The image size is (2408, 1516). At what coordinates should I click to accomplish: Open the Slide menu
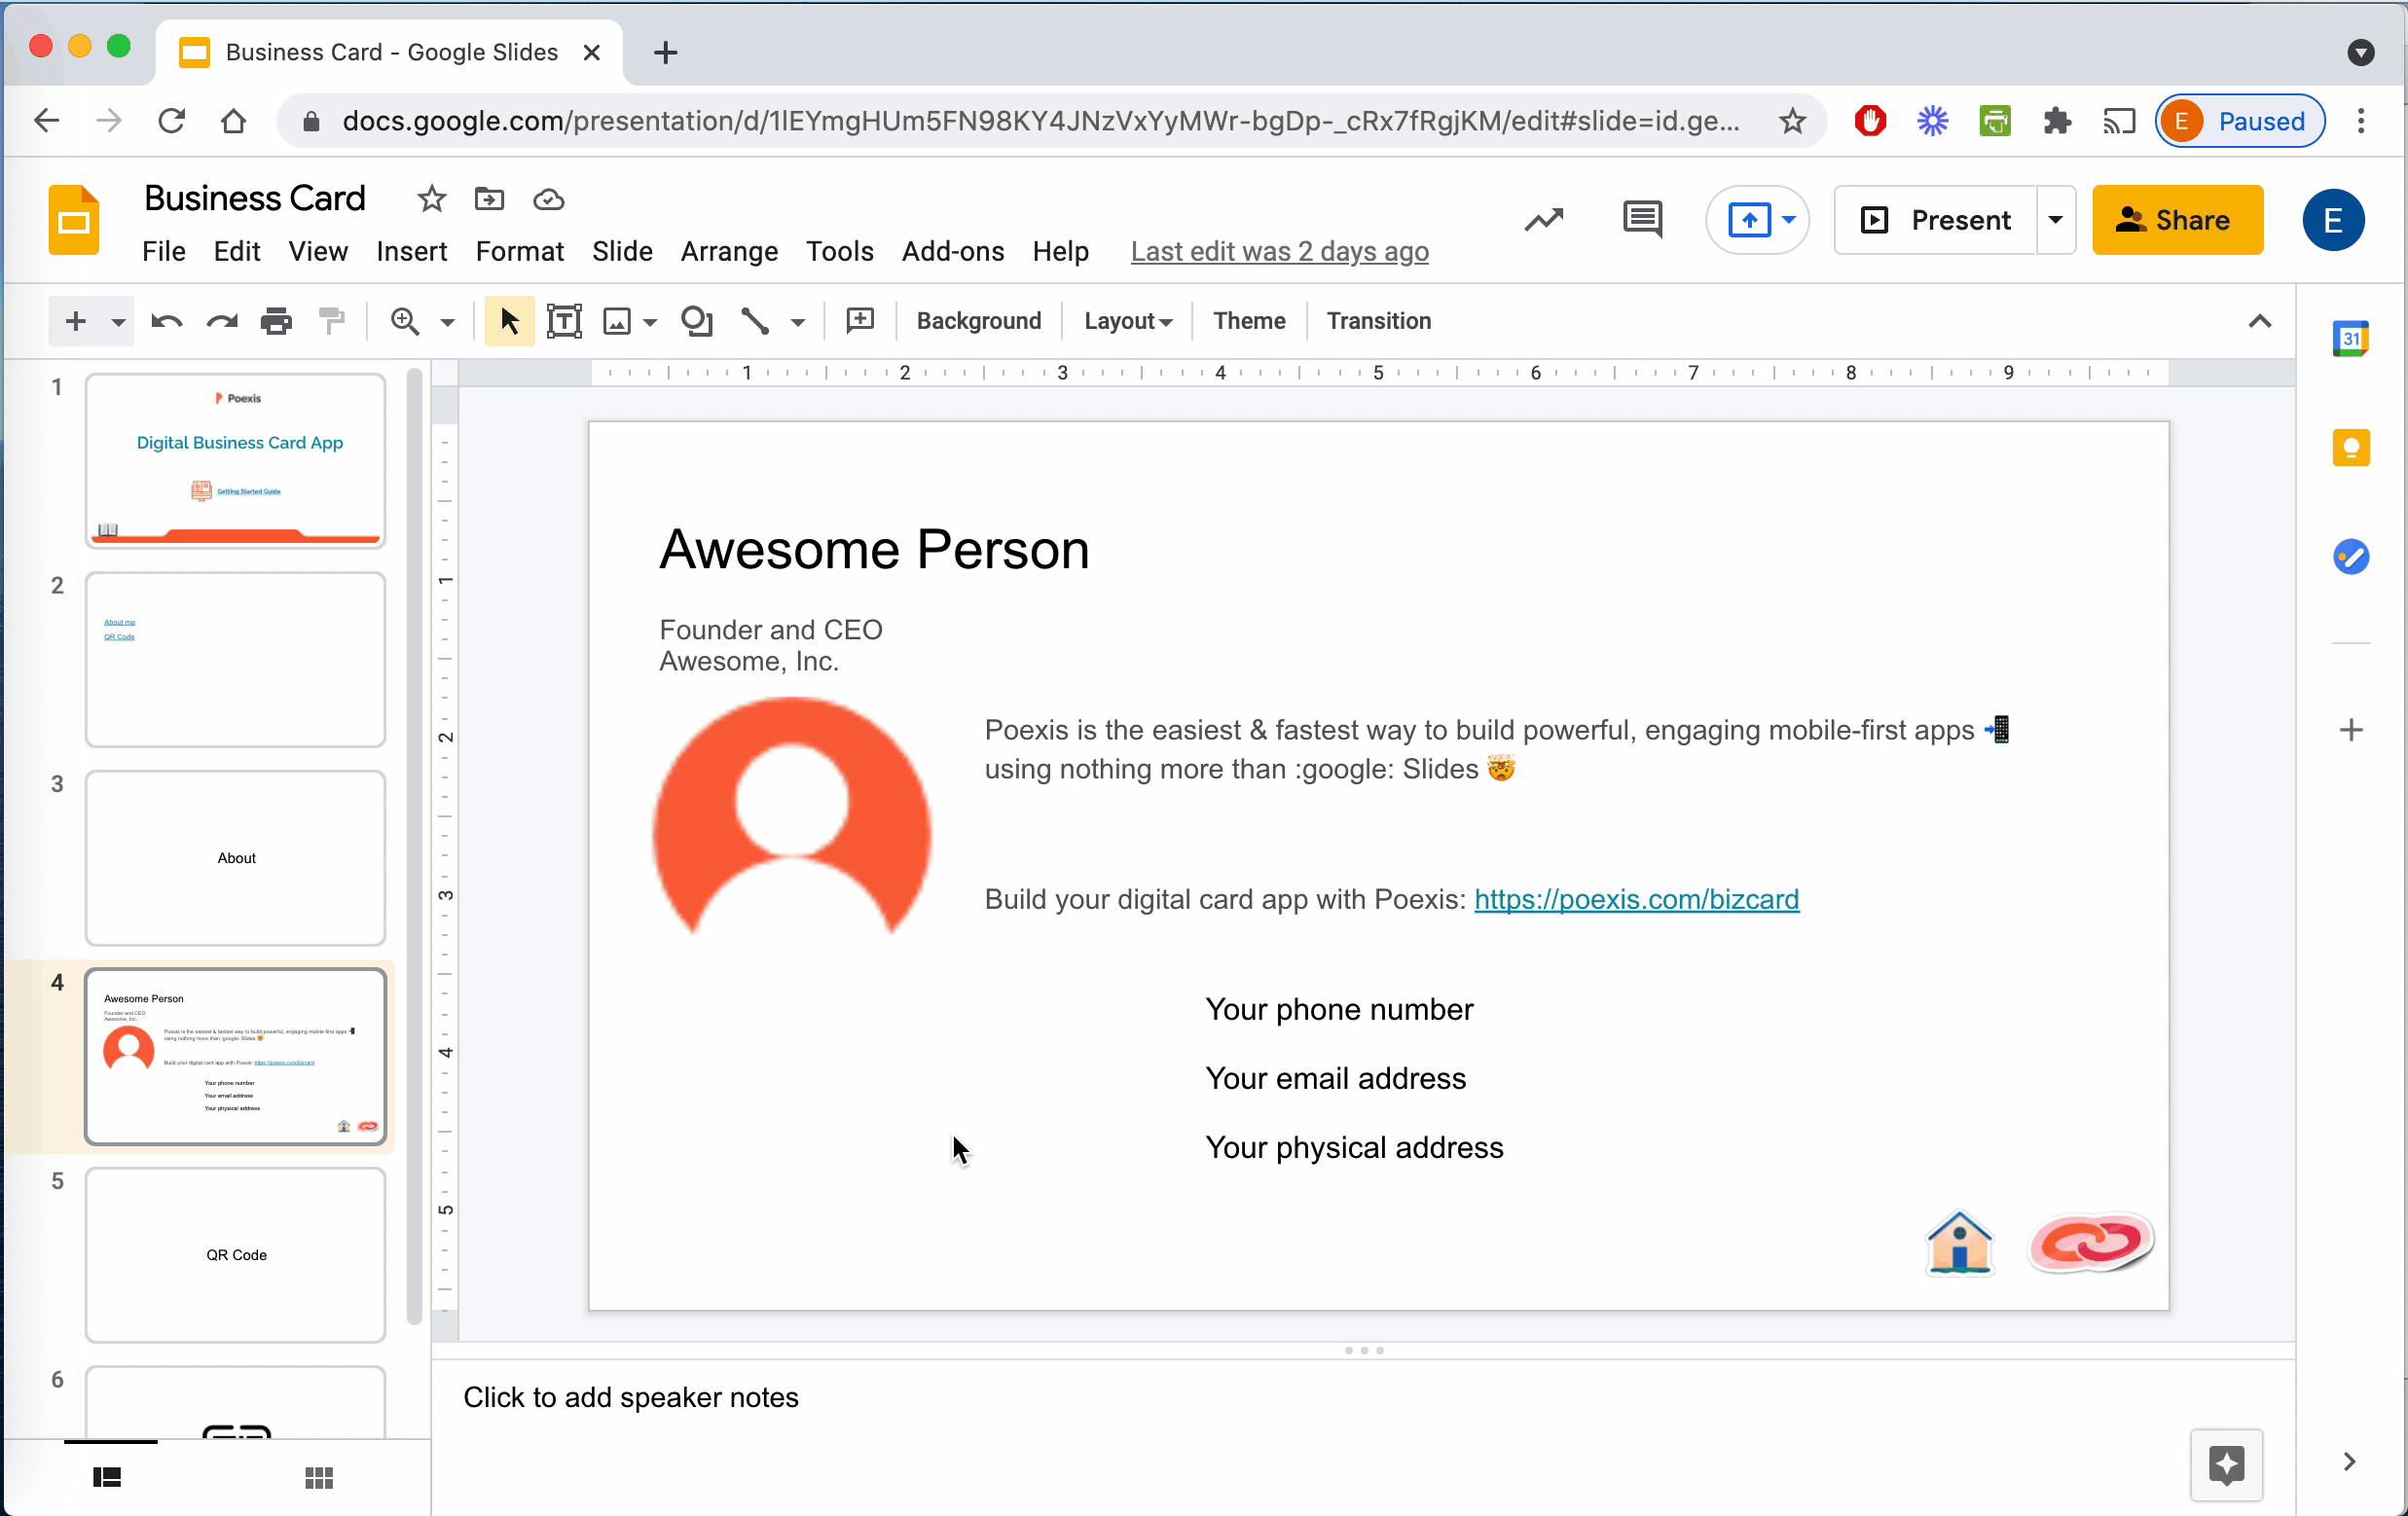pyautogui.click(x=622, y=251)
